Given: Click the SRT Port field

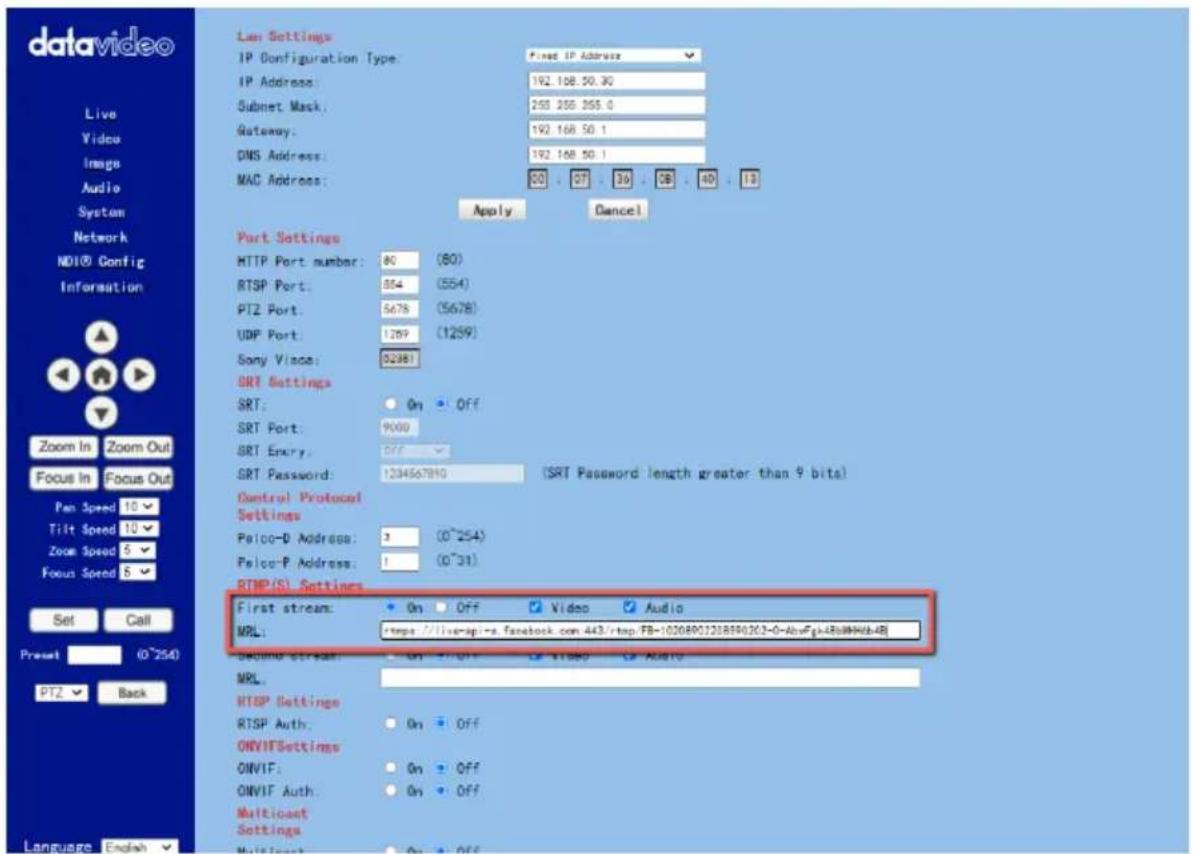Looking at the screenshot, I should click(x=399, y=428).
